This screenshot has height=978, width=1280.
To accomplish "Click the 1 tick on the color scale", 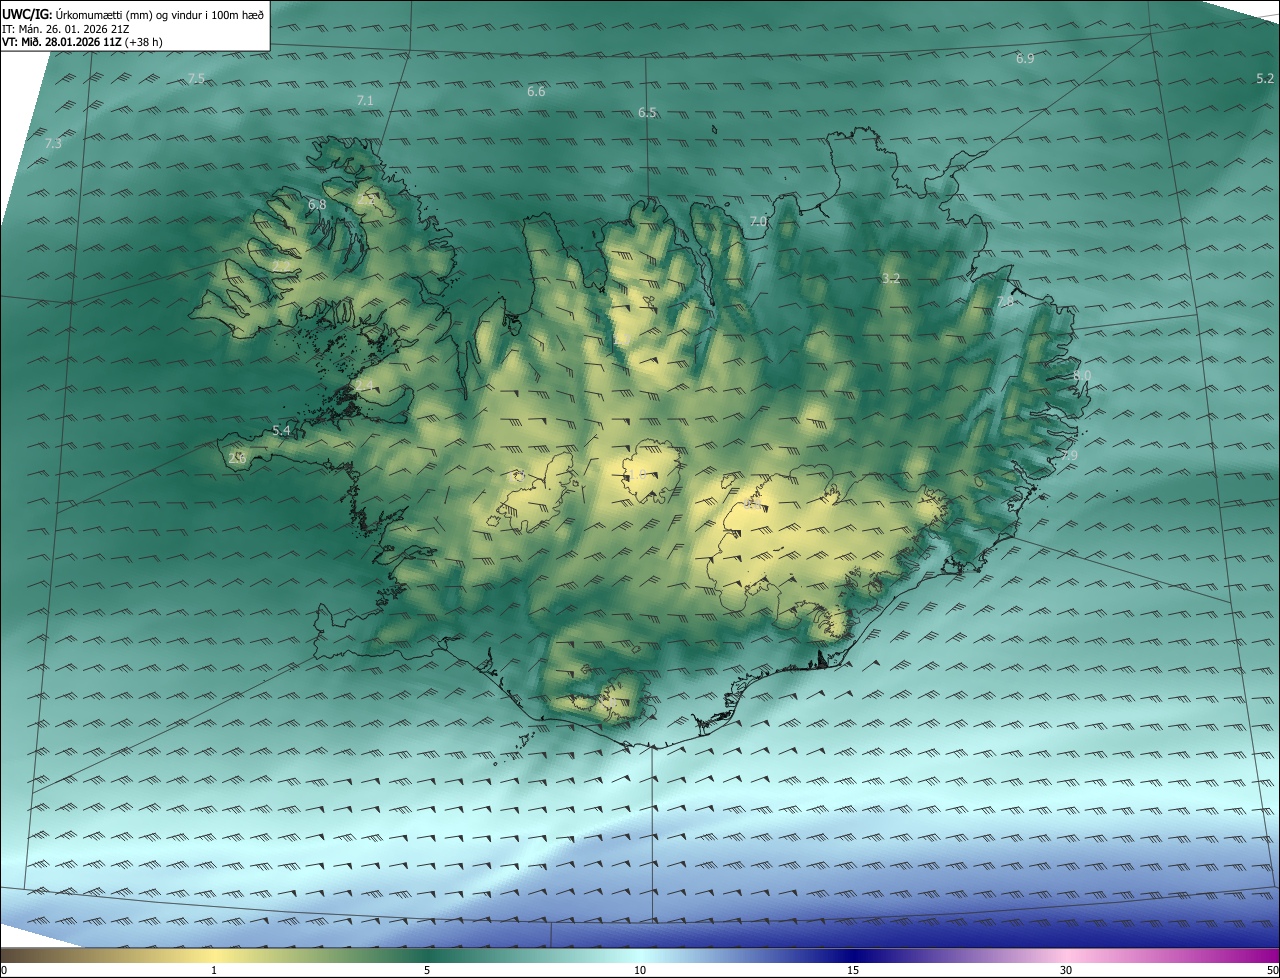I will [x=214, y=970].
